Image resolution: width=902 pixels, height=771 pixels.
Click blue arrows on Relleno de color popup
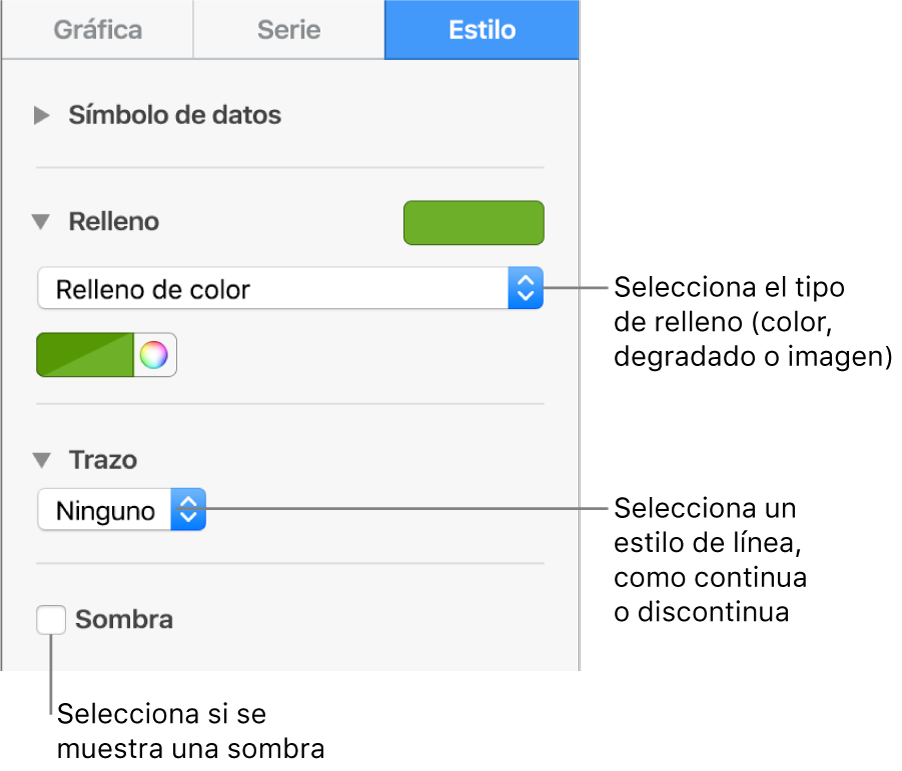click(526, 289)
